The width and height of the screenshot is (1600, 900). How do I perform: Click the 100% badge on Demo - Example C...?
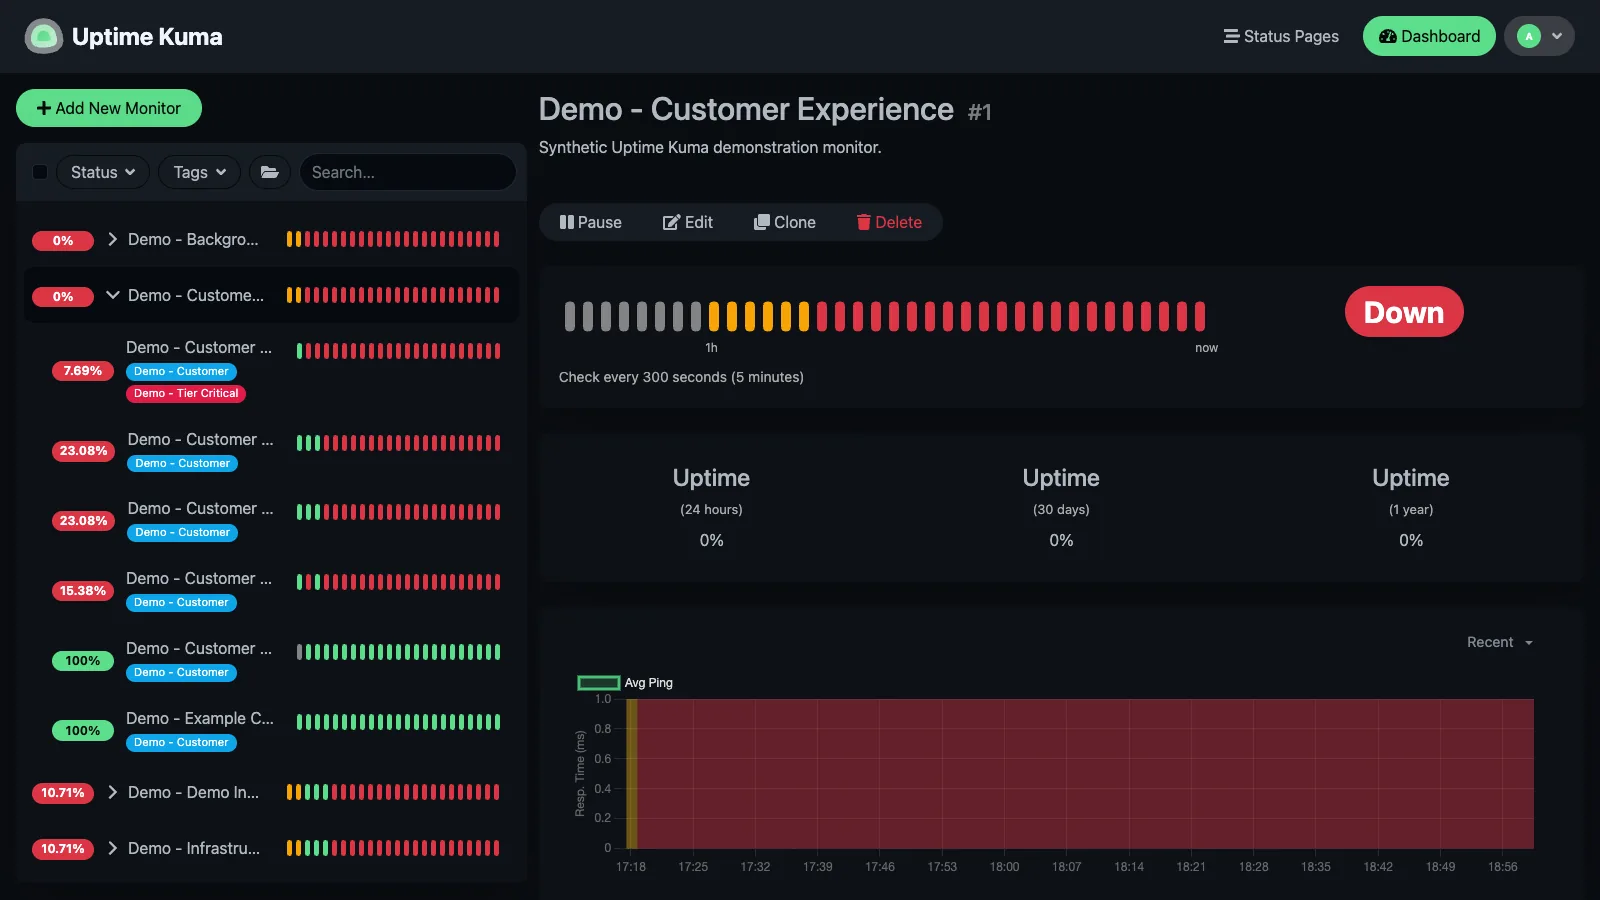point(83,731)
